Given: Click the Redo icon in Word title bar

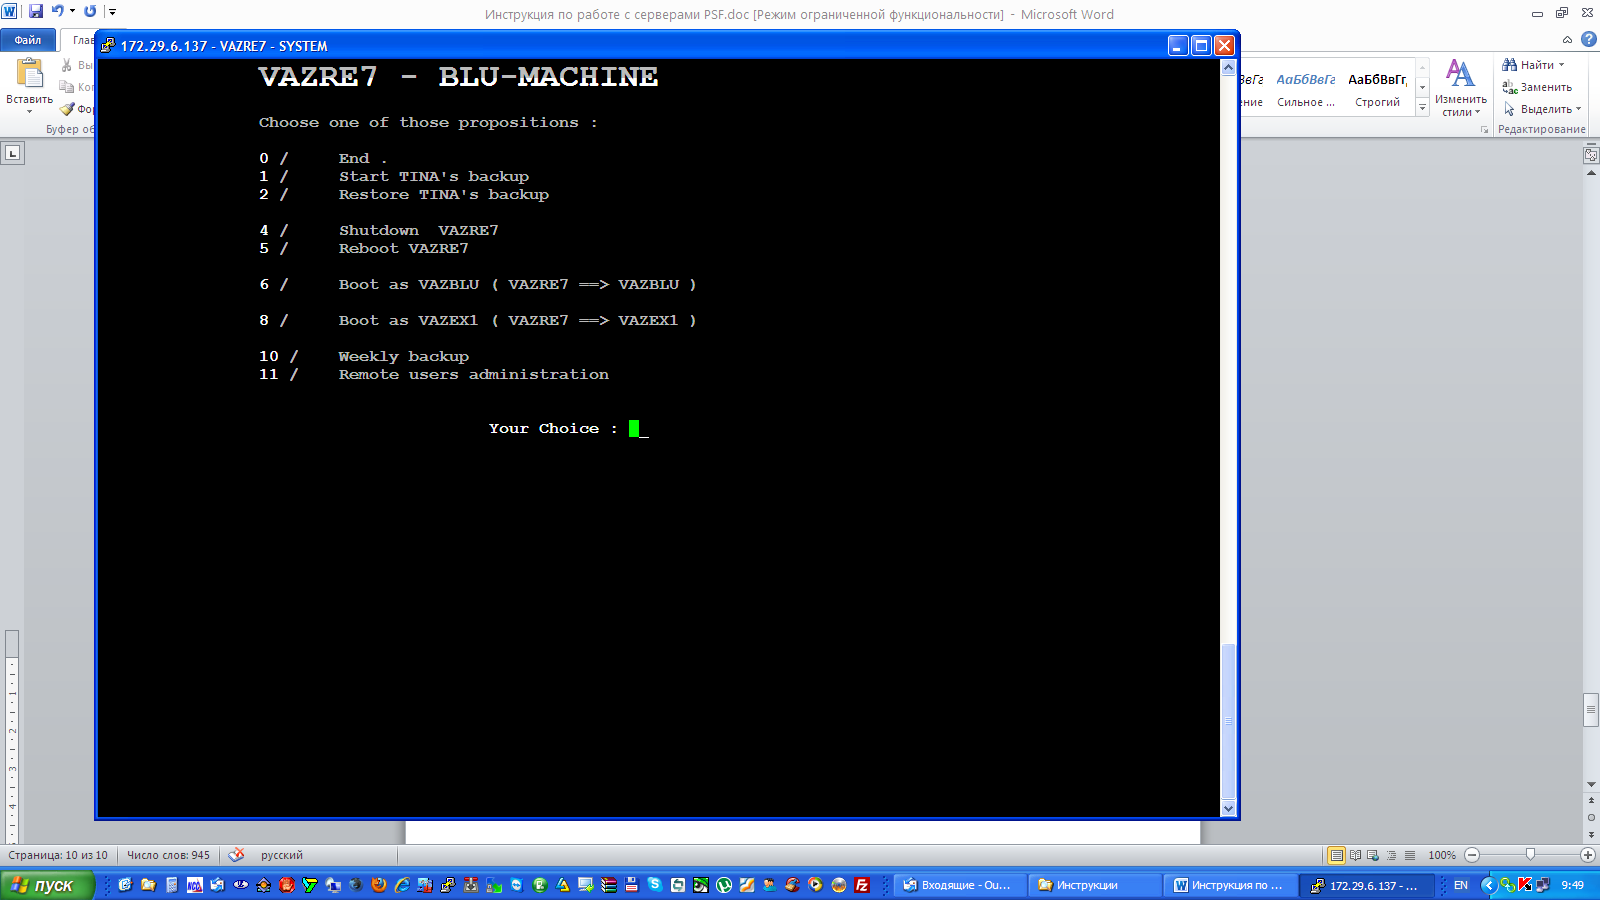Looking at the screenshot, I should coord(90,11).
